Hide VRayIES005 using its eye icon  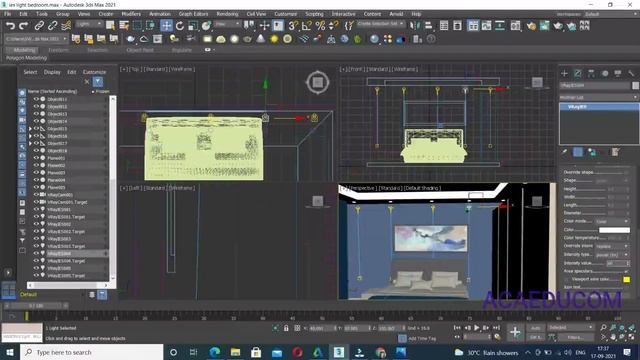(x=36, y=268)
